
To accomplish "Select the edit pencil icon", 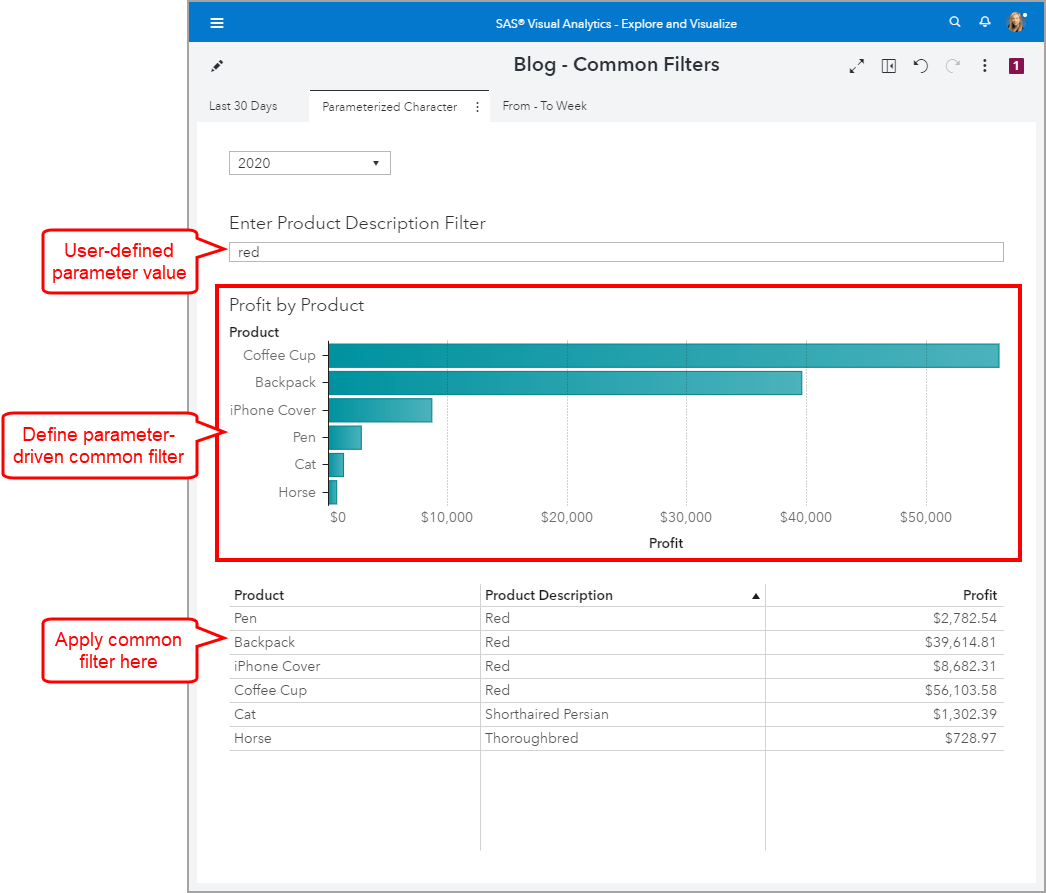I will [x=216, y=64].
